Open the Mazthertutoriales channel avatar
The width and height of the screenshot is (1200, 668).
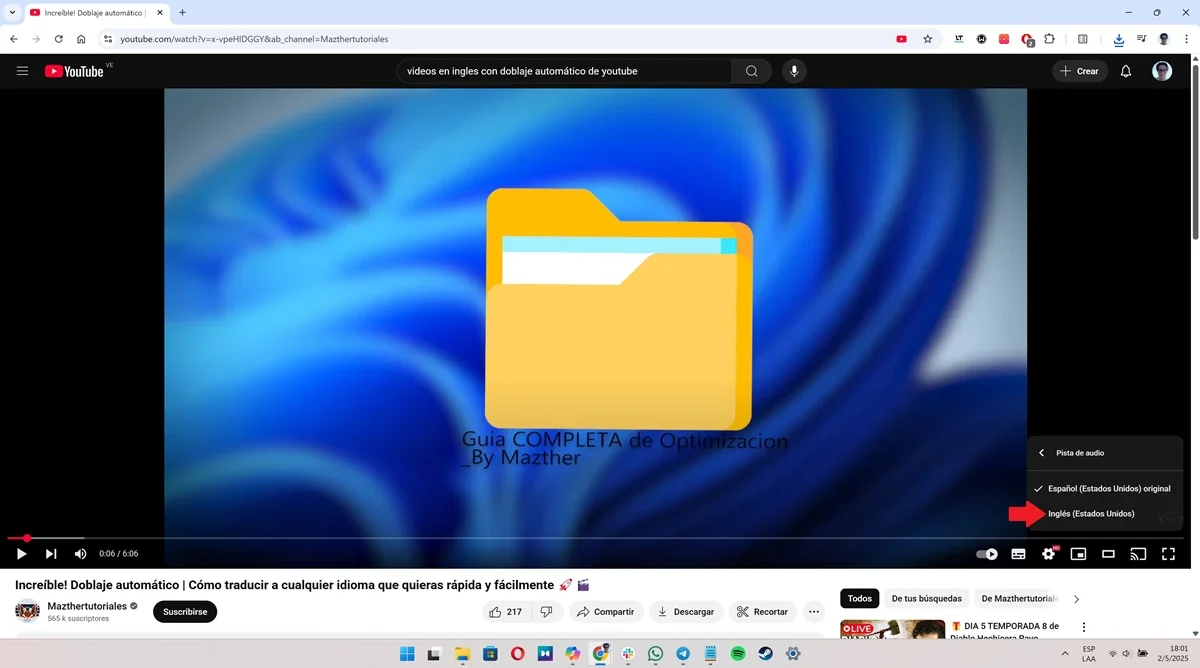pos(28,611)
